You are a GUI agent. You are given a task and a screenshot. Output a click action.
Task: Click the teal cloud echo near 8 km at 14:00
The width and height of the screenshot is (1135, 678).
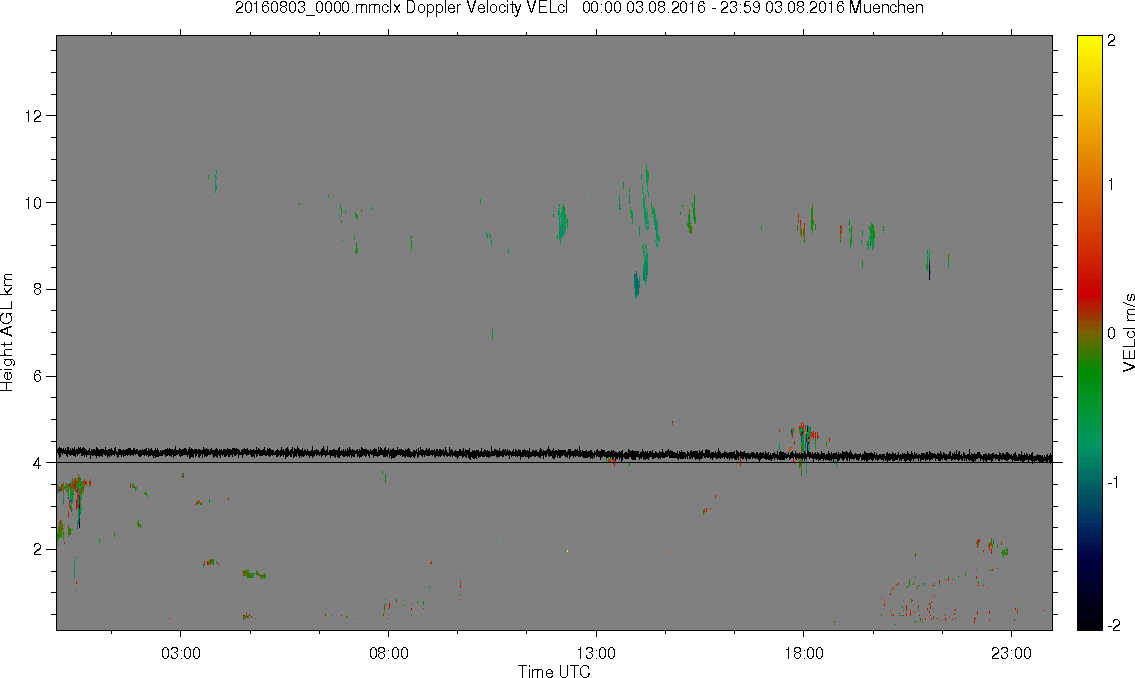coord(637,284)
